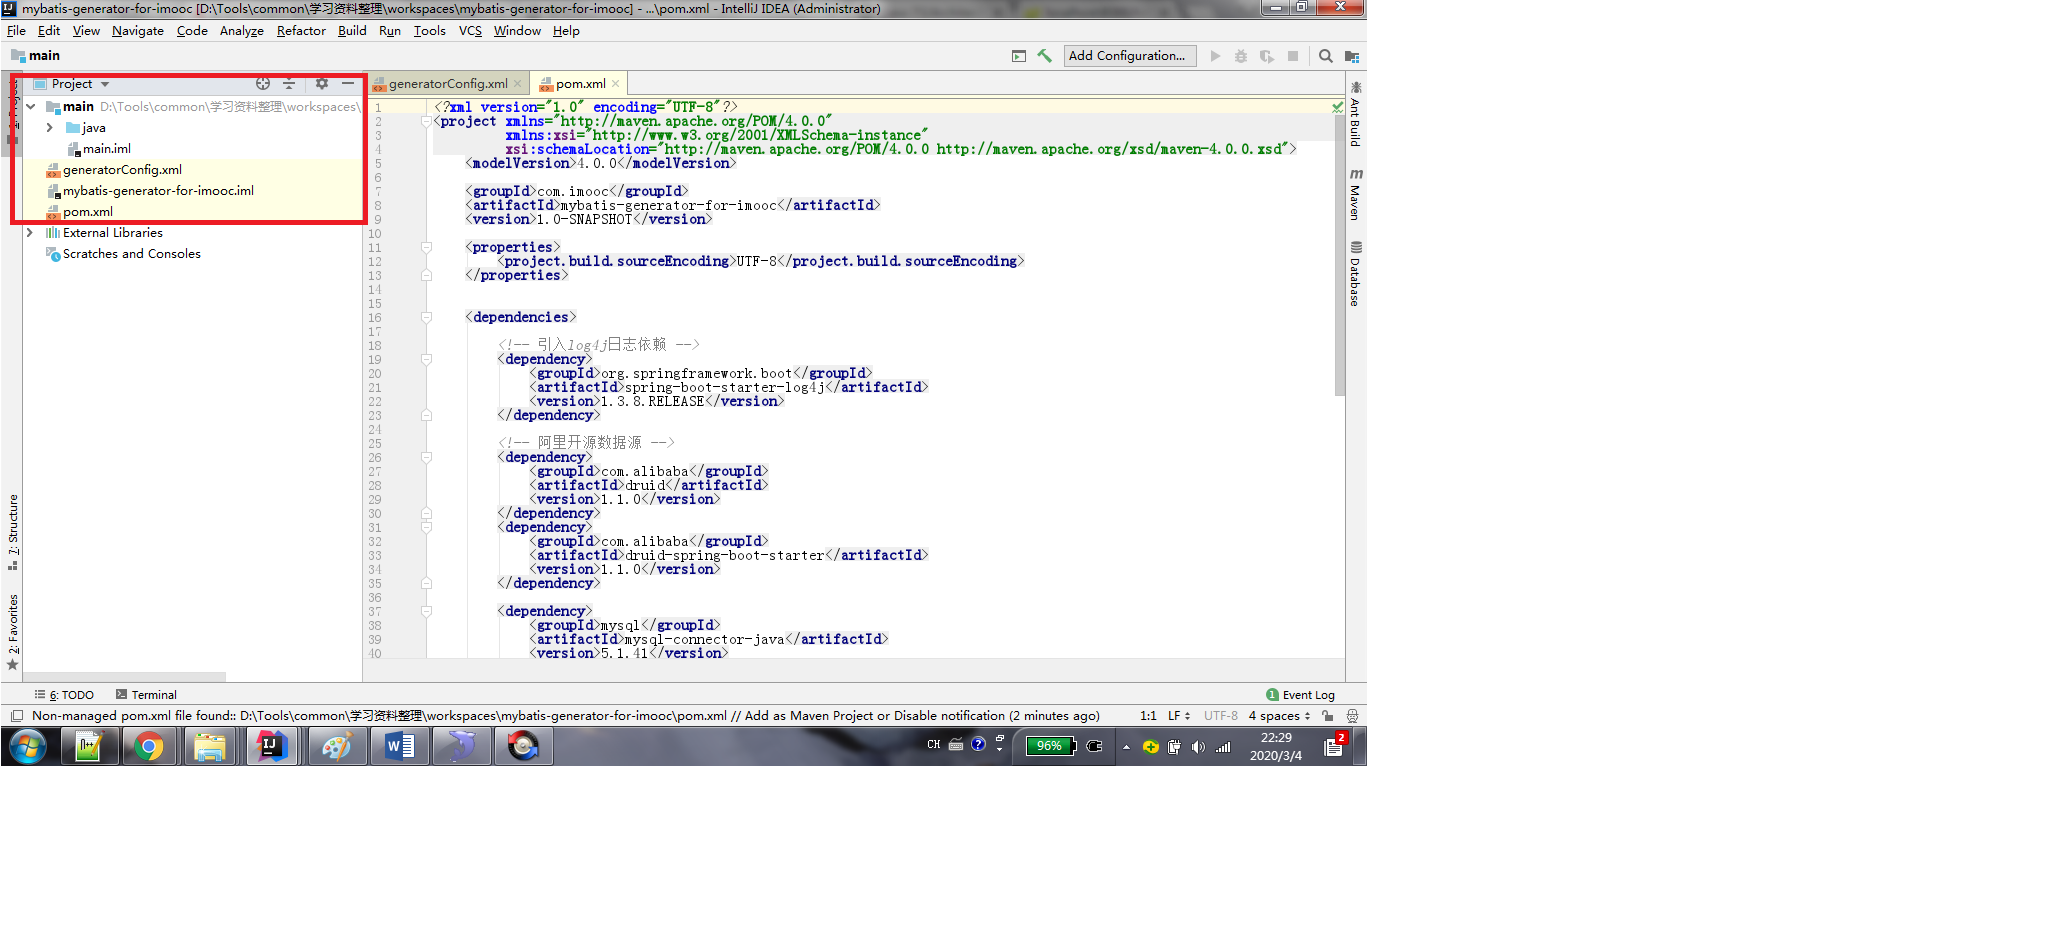Open the Refactor menu
The width and height of the screenshot is (2052, 934).
[301, 31]
